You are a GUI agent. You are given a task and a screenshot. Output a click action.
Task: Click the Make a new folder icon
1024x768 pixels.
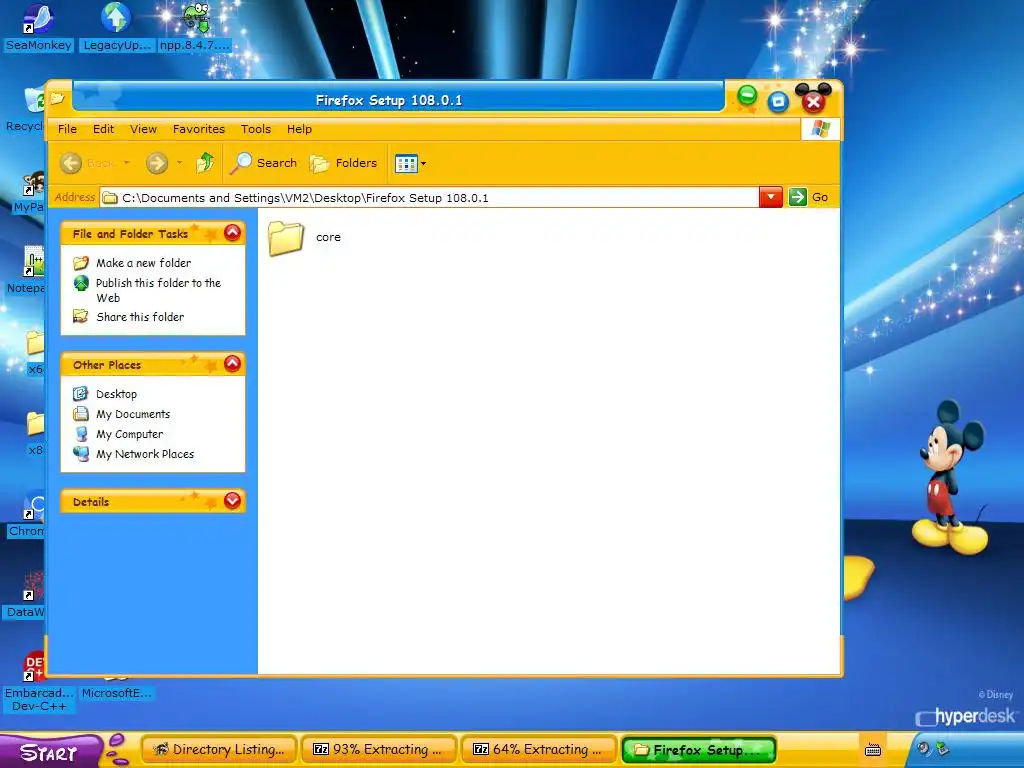(x=81, y=263)
